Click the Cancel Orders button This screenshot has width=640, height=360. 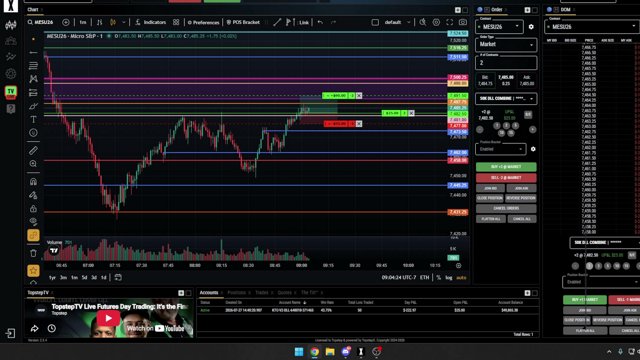506,208
